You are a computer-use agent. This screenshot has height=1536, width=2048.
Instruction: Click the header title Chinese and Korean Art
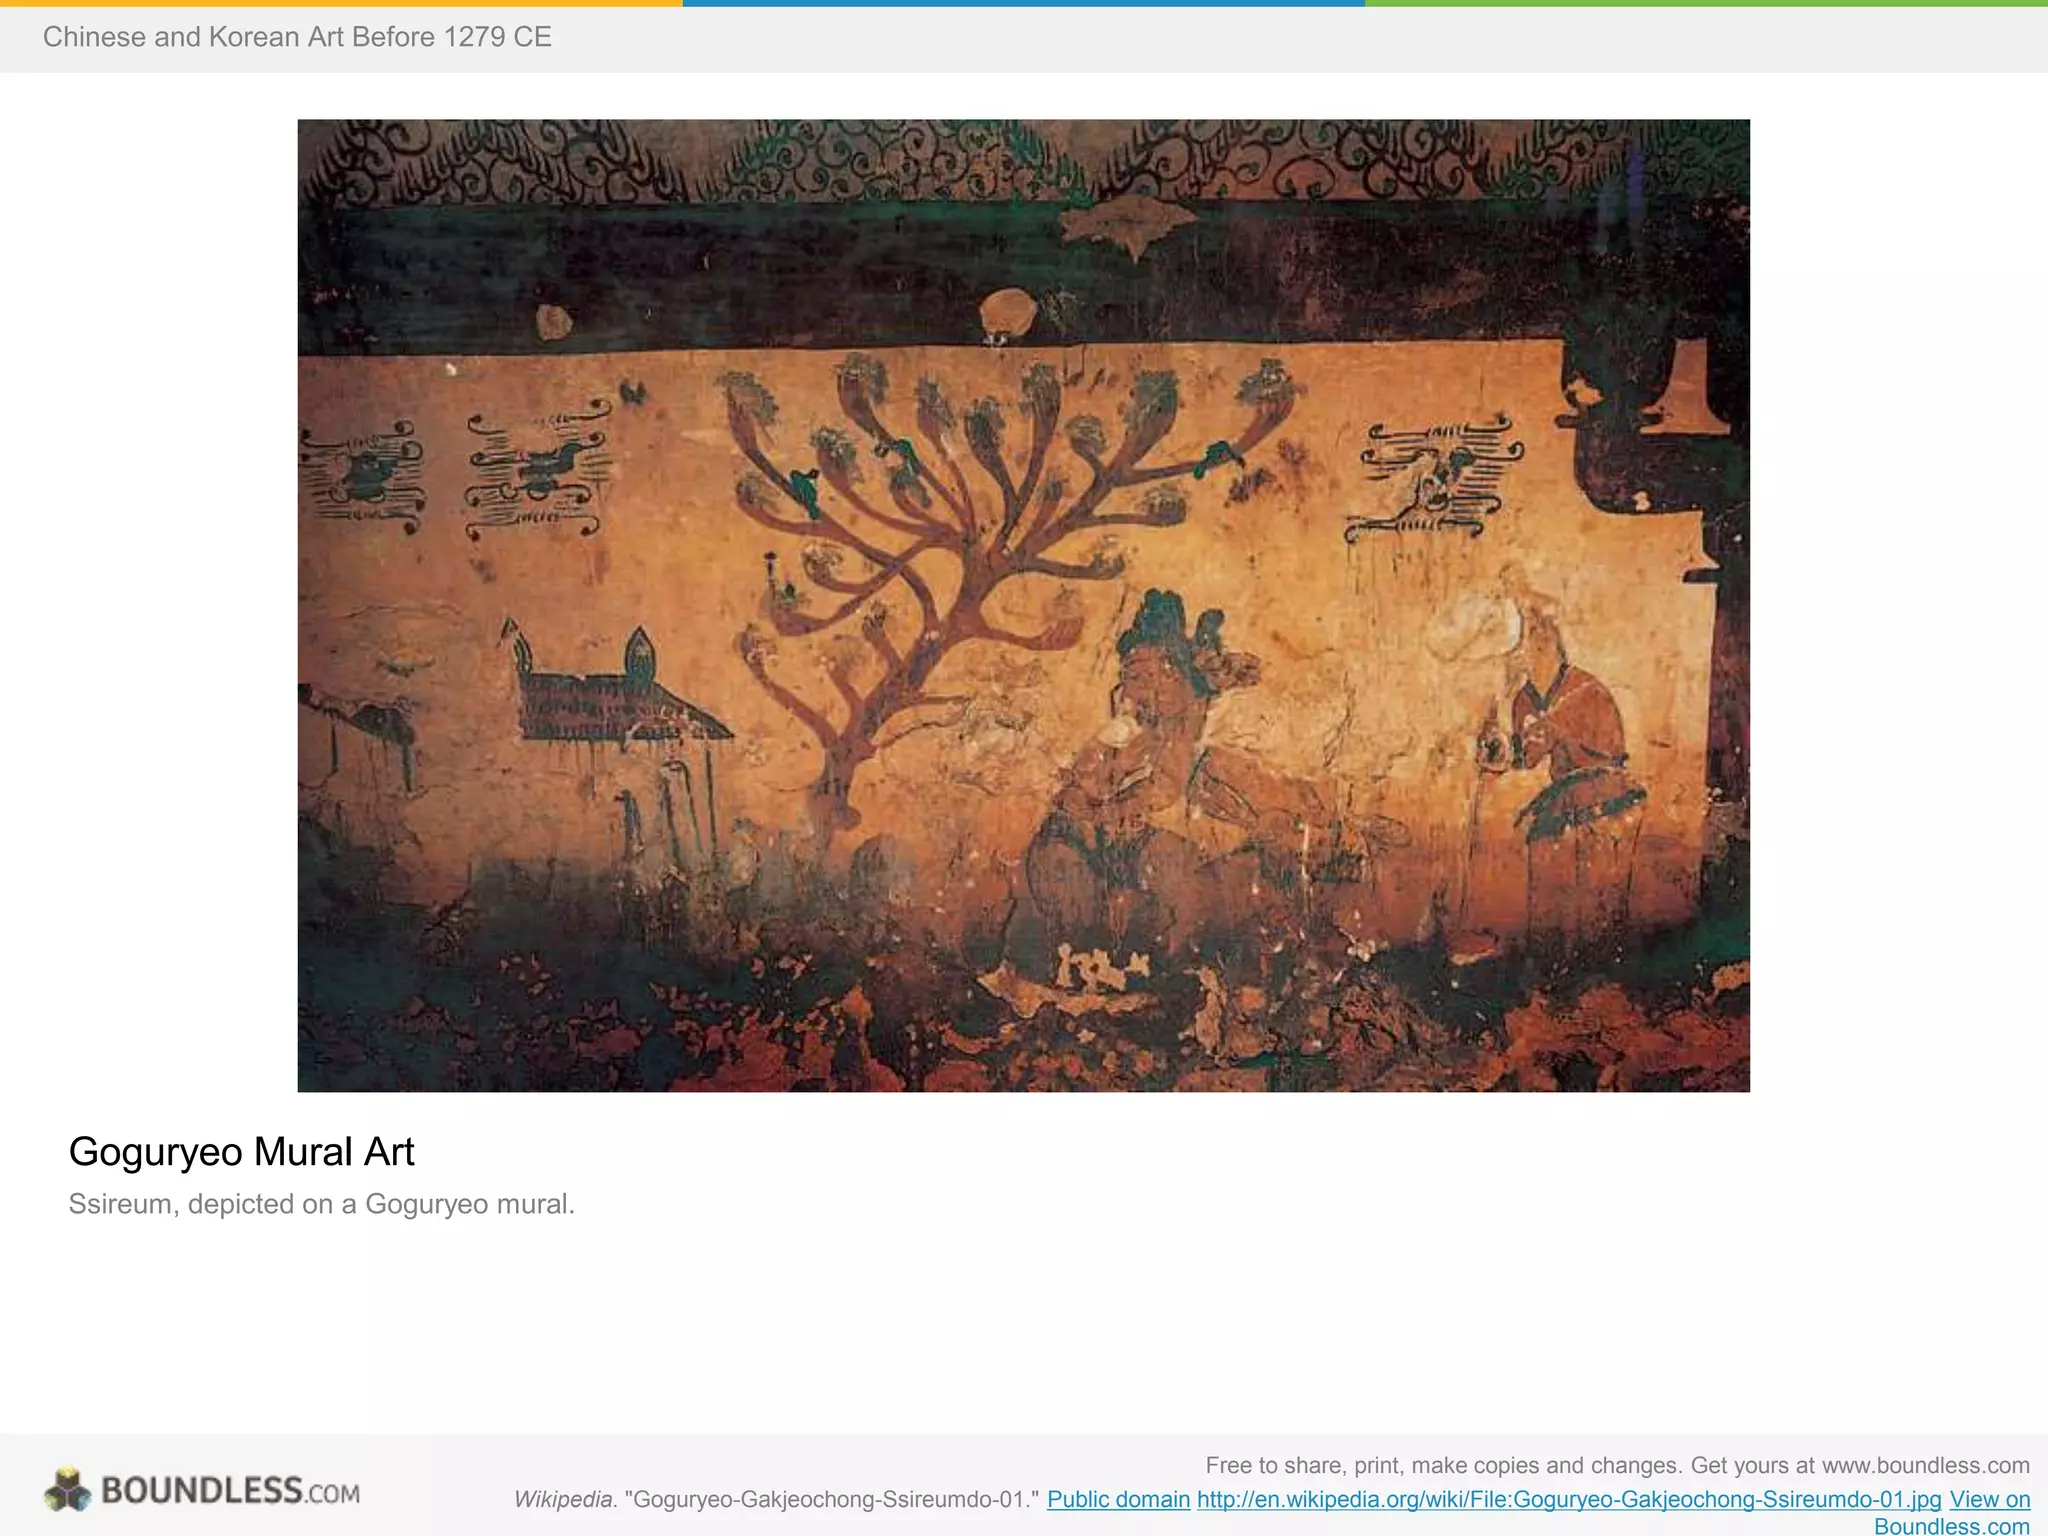point(297,37)
